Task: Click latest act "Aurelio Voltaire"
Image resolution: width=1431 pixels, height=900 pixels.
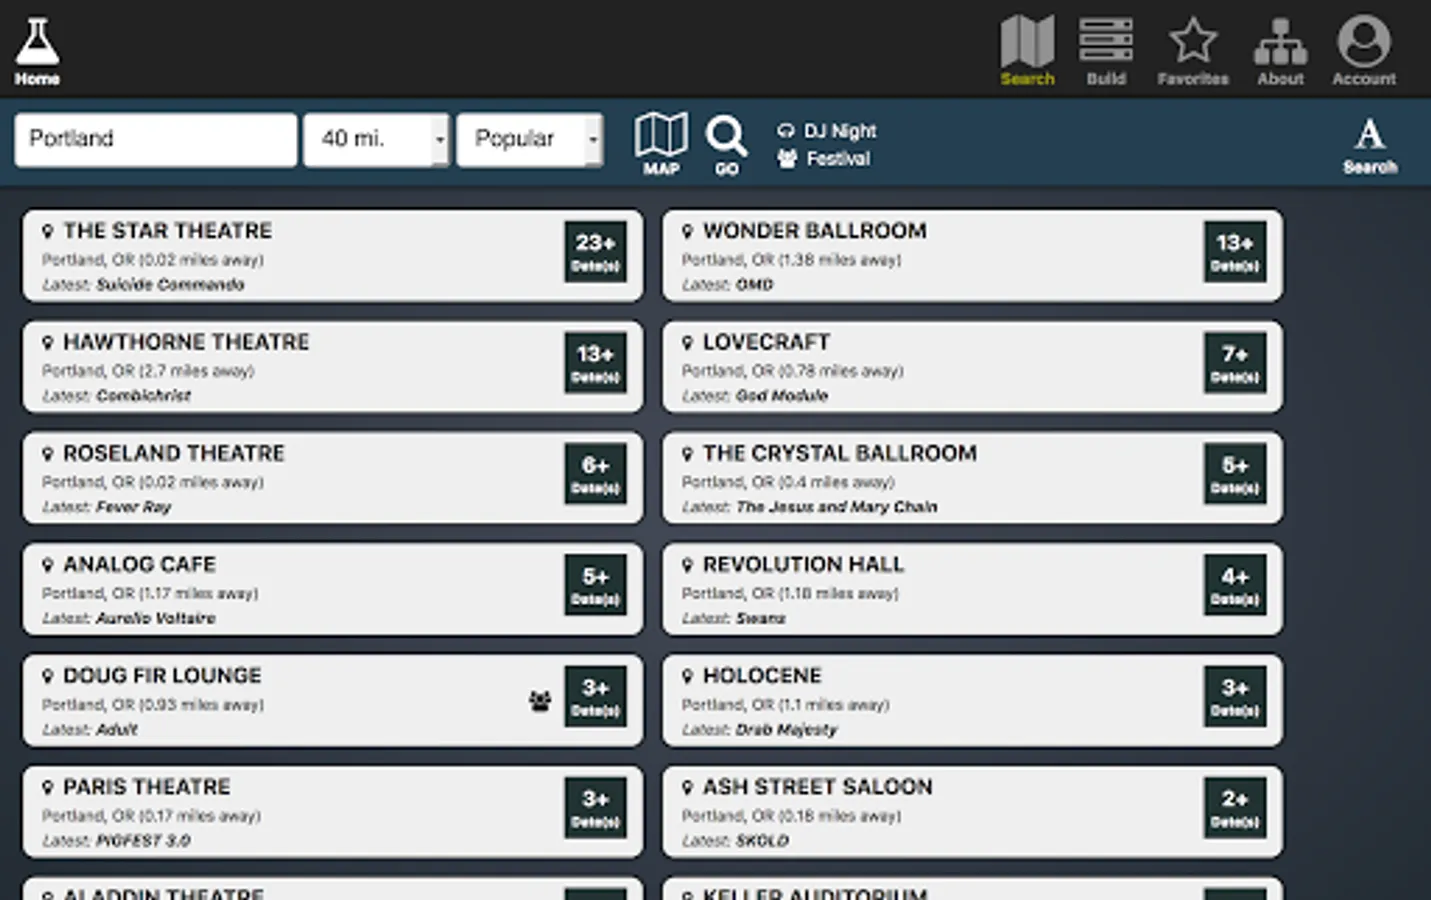Action: (156, 618)
